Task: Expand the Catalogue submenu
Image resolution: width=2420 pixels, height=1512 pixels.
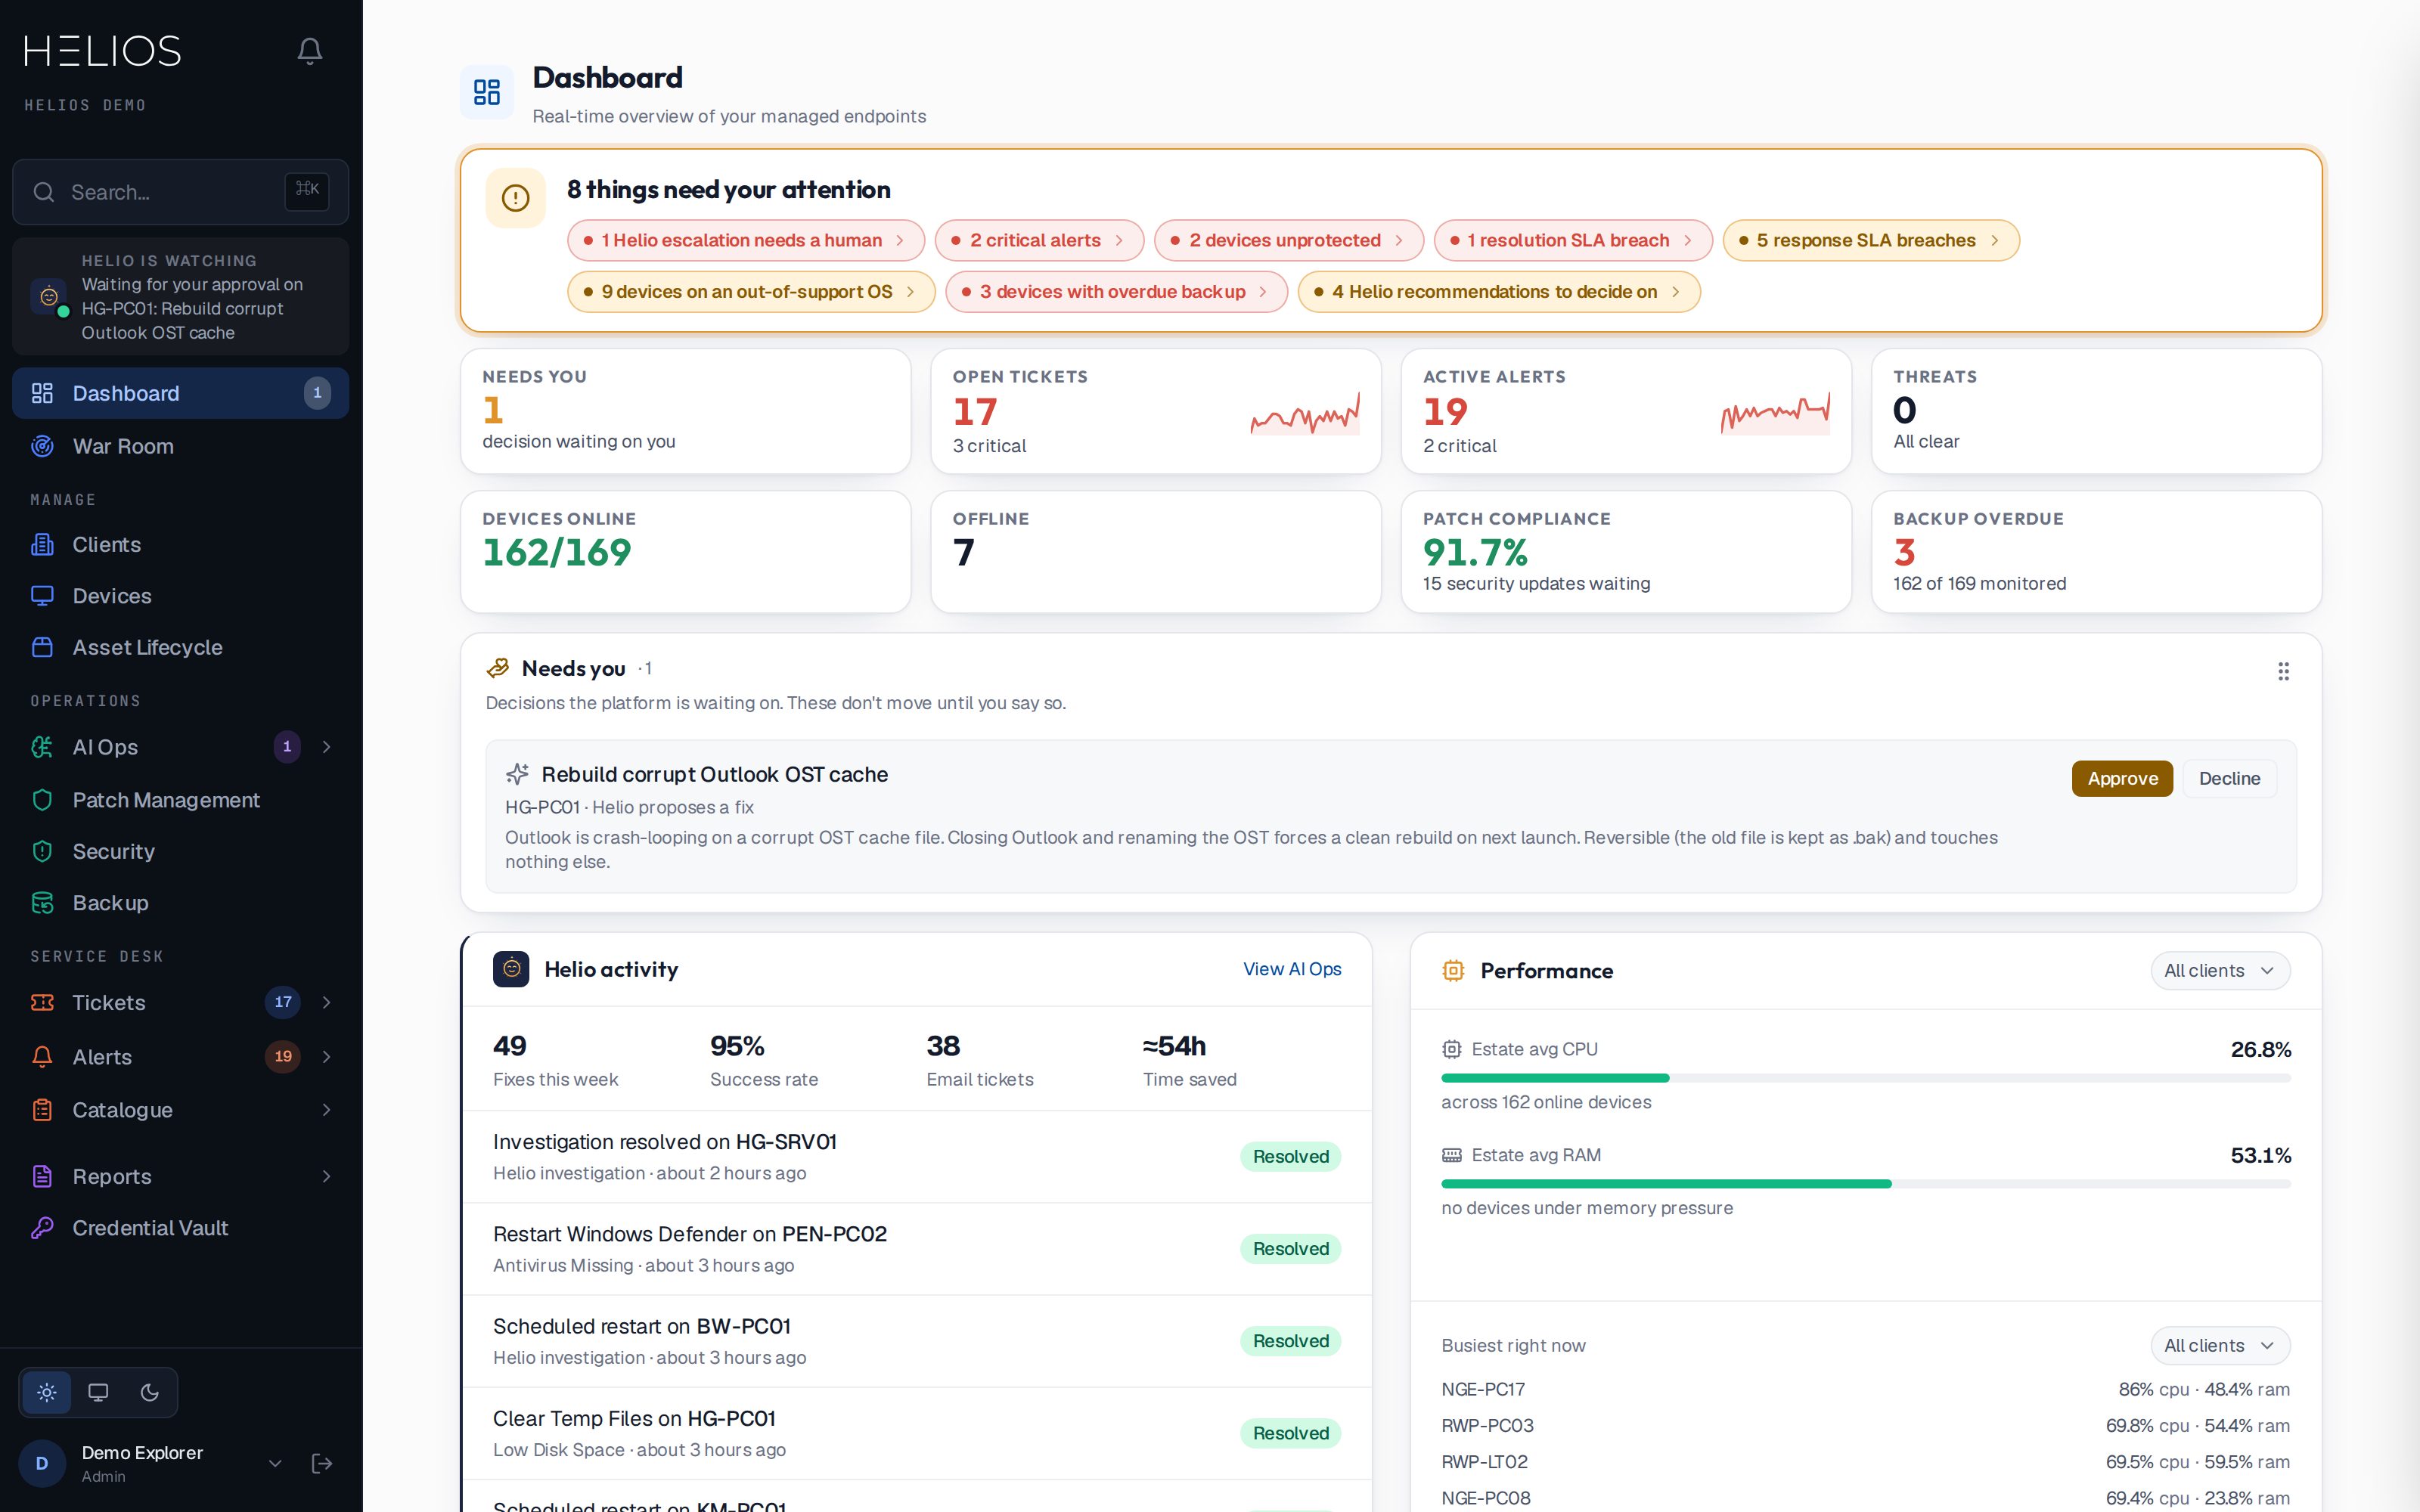Action: (x=326, y=1110)
